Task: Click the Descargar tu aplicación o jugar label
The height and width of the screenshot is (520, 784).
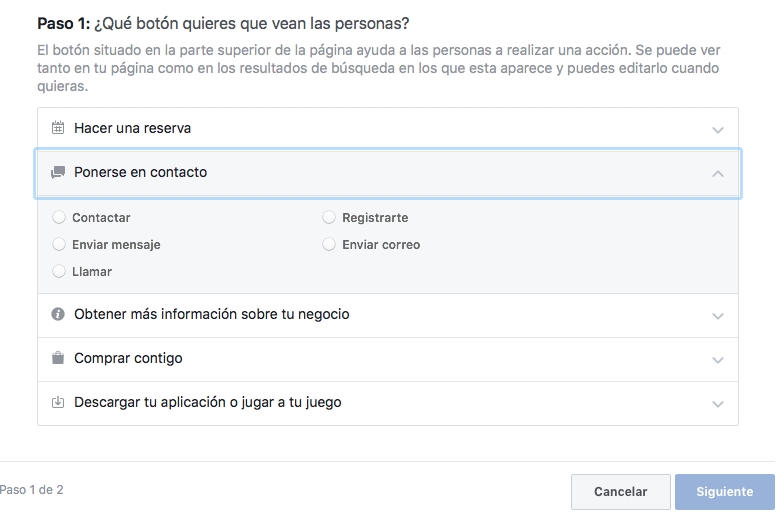Action: pyautogui.click(x=207, y=402)
